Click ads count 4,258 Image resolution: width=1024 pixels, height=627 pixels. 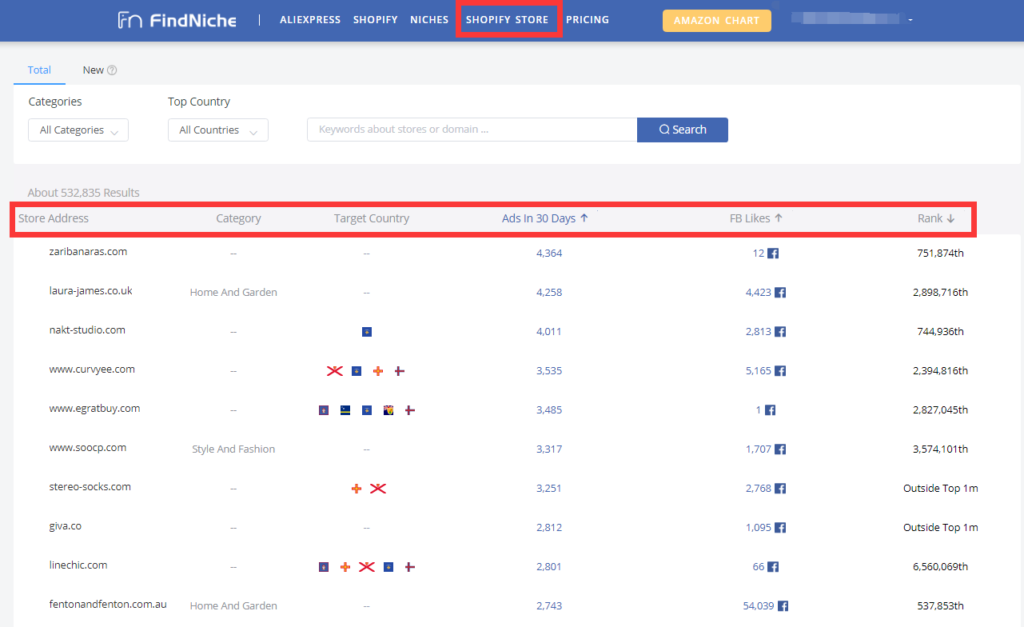[549, 293]
